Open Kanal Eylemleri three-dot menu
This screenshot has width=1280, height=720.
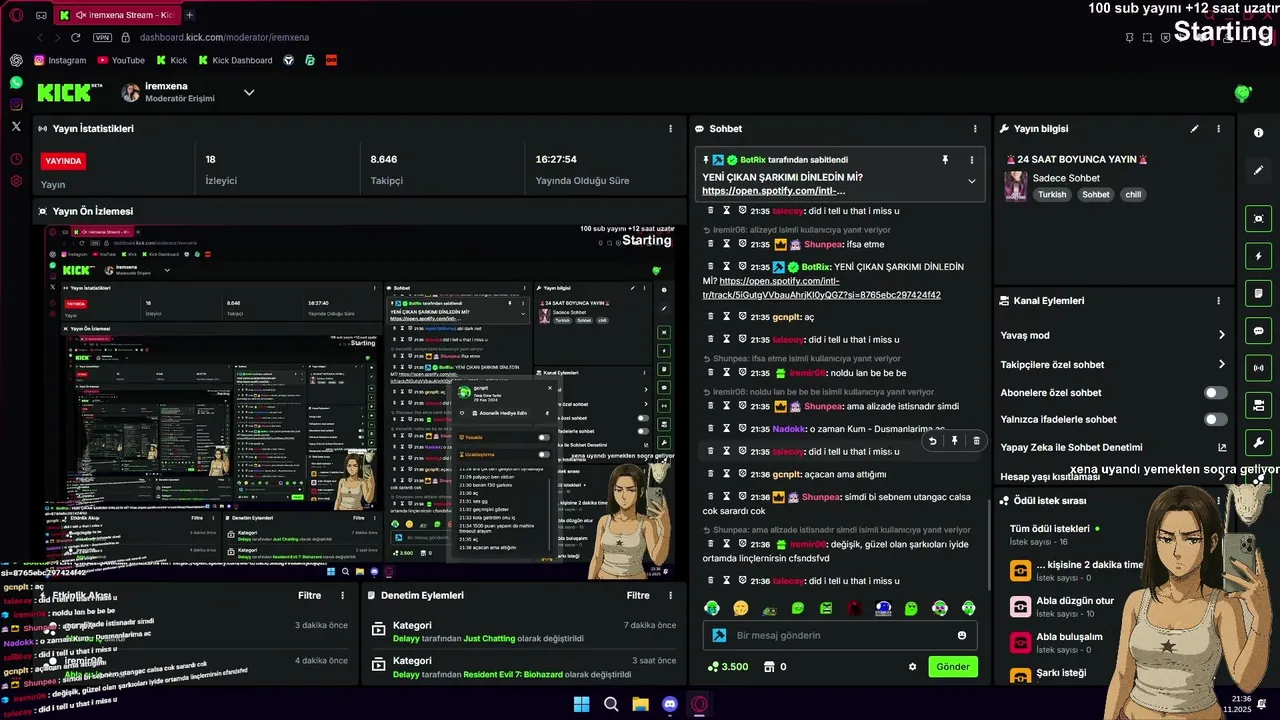(x=1218, y=301)
